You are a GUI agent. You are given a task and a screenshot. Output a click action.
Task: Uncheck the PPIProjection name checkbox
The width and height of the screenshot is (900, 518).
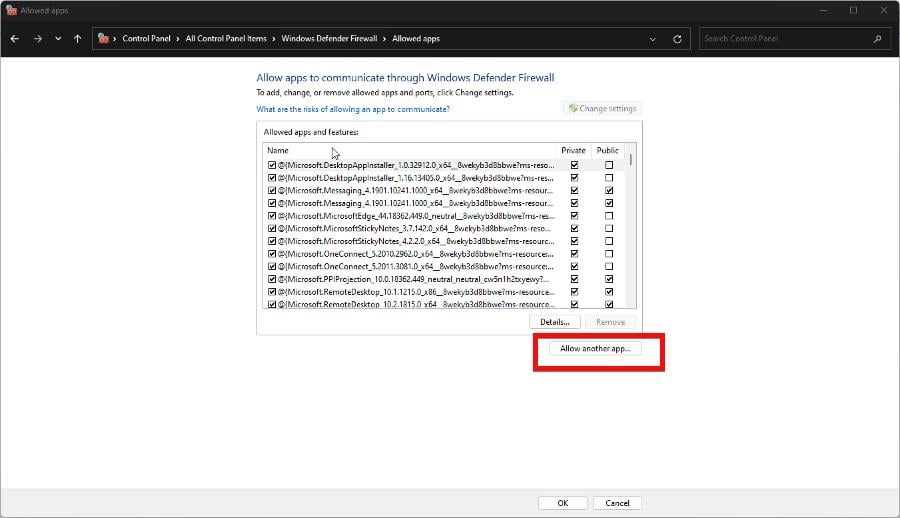(272, 279)
